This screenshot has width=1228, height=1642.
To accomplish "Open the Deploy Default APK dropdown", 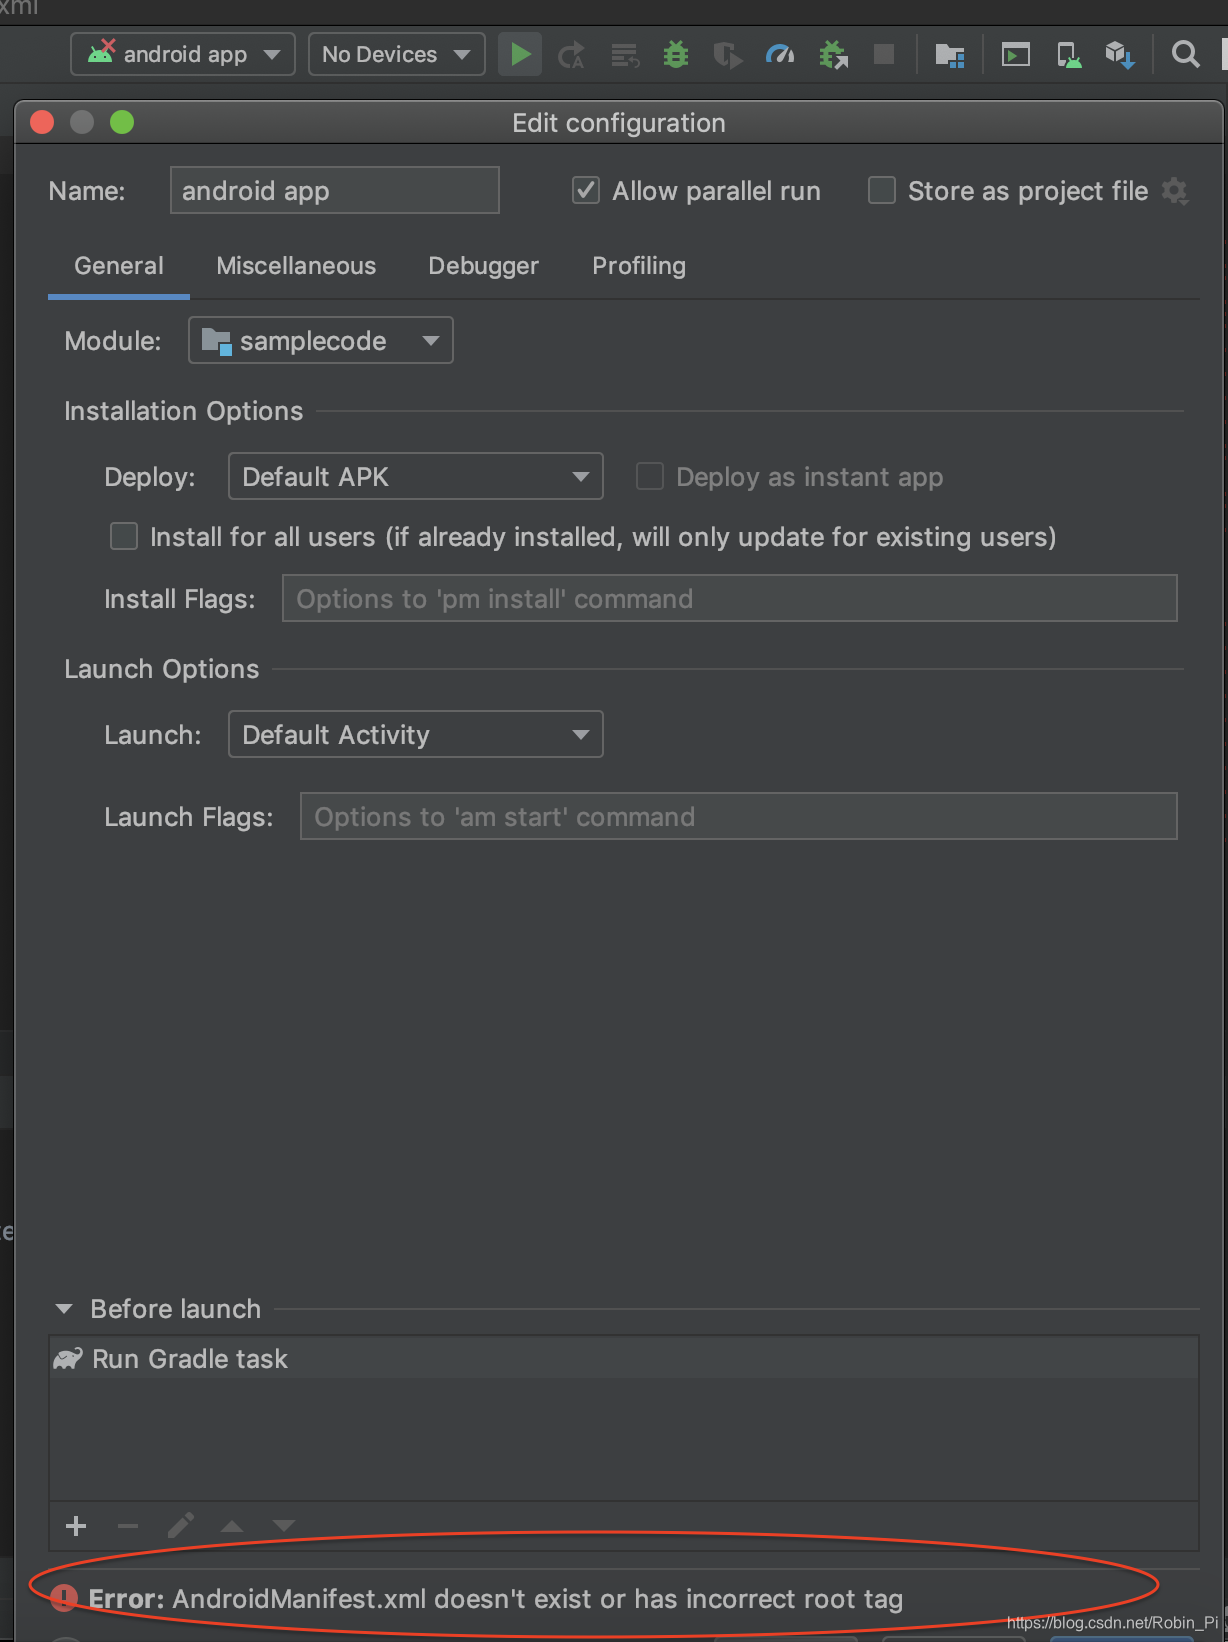I will (416, 476).
